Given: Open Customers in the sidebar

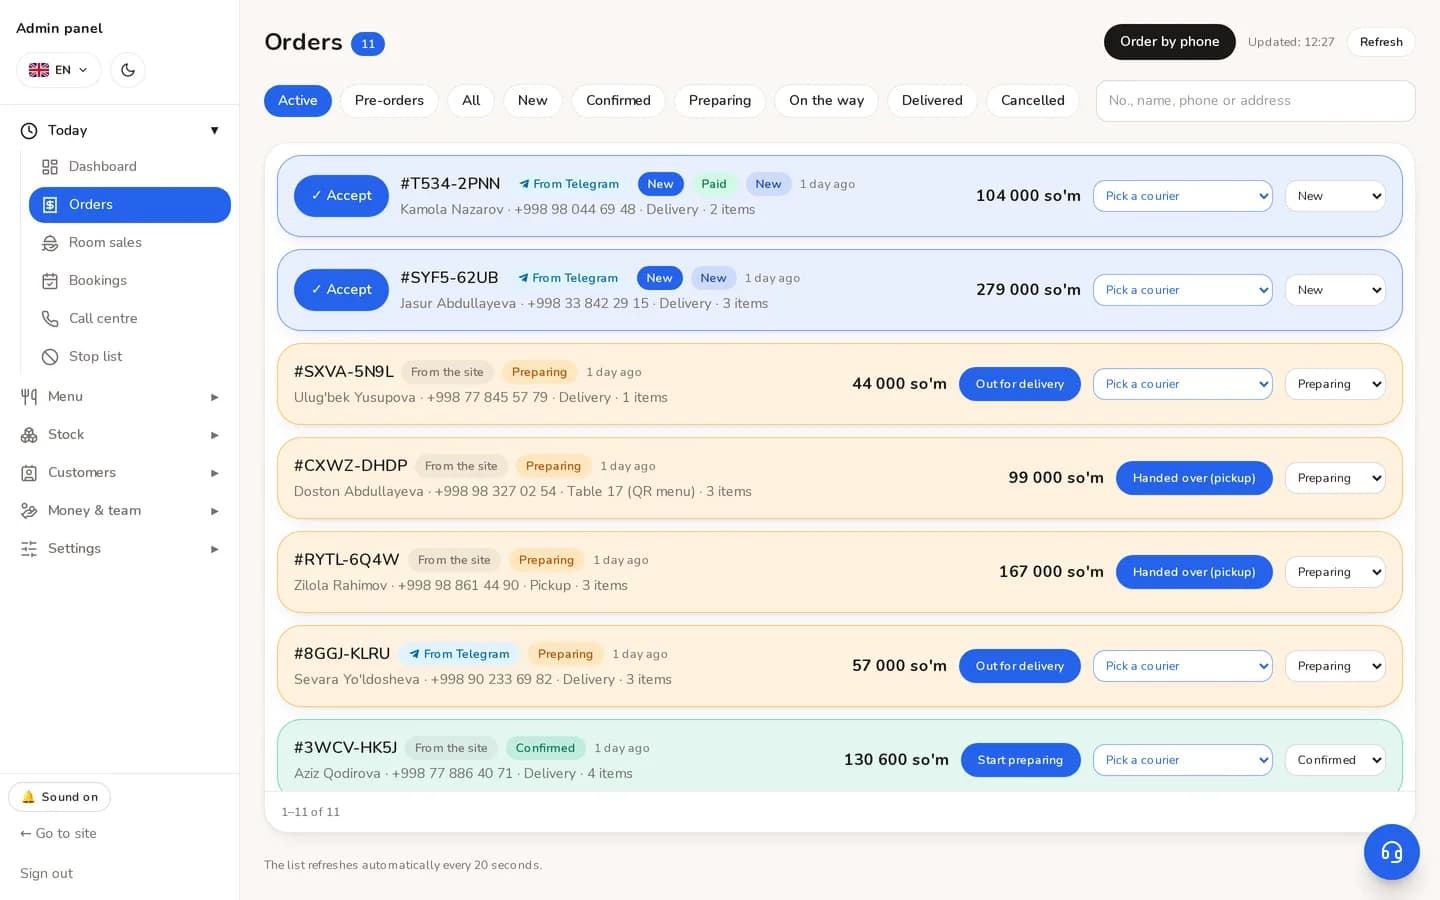Looking at the screenshot, I should coord(120,473).
